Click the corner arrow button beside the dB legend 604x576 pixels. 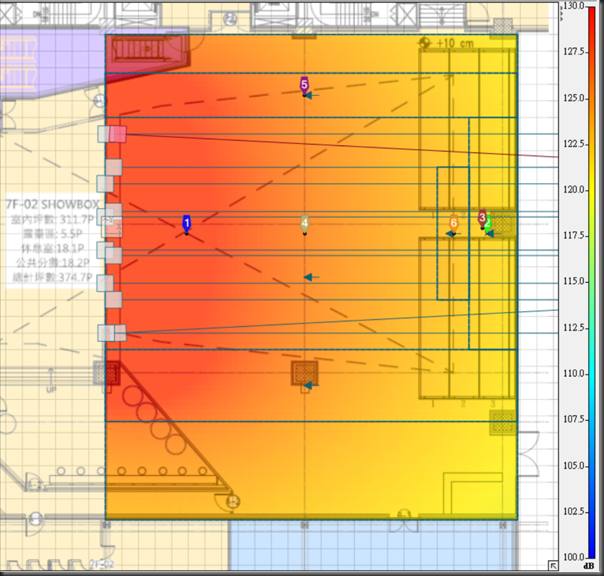553,566
